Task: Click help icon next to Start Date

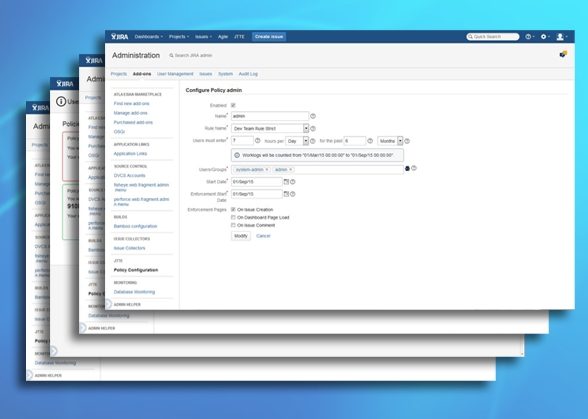Action: (x=293, y=182)
